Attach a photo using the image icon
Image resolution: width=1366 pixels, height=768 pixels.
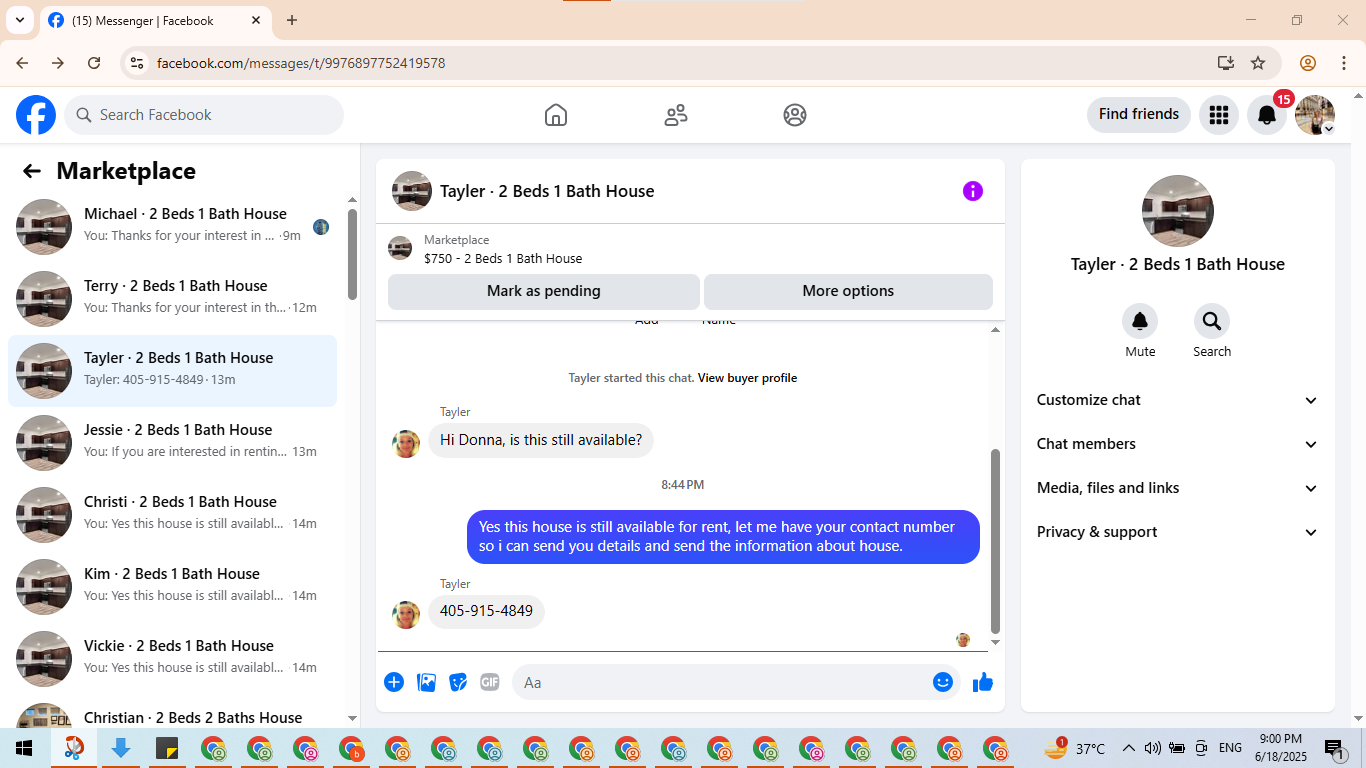[x=426, y=682]
